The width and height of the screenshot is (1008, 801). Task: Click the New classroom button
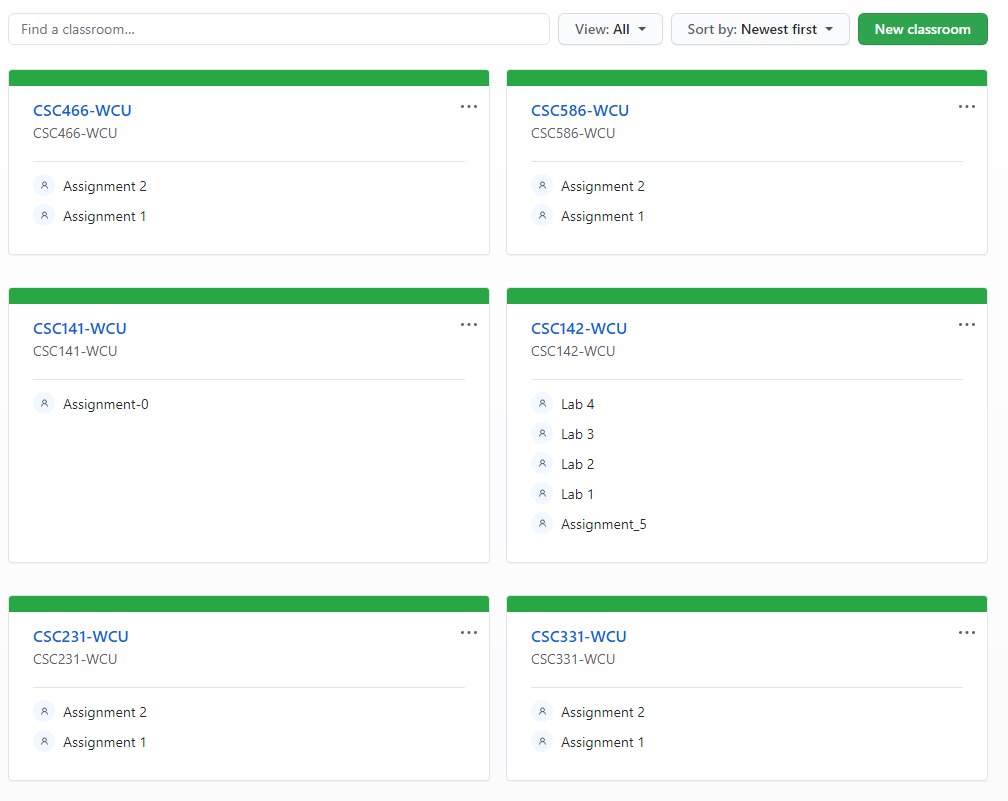pyautogui.click(x=922, y=29)
